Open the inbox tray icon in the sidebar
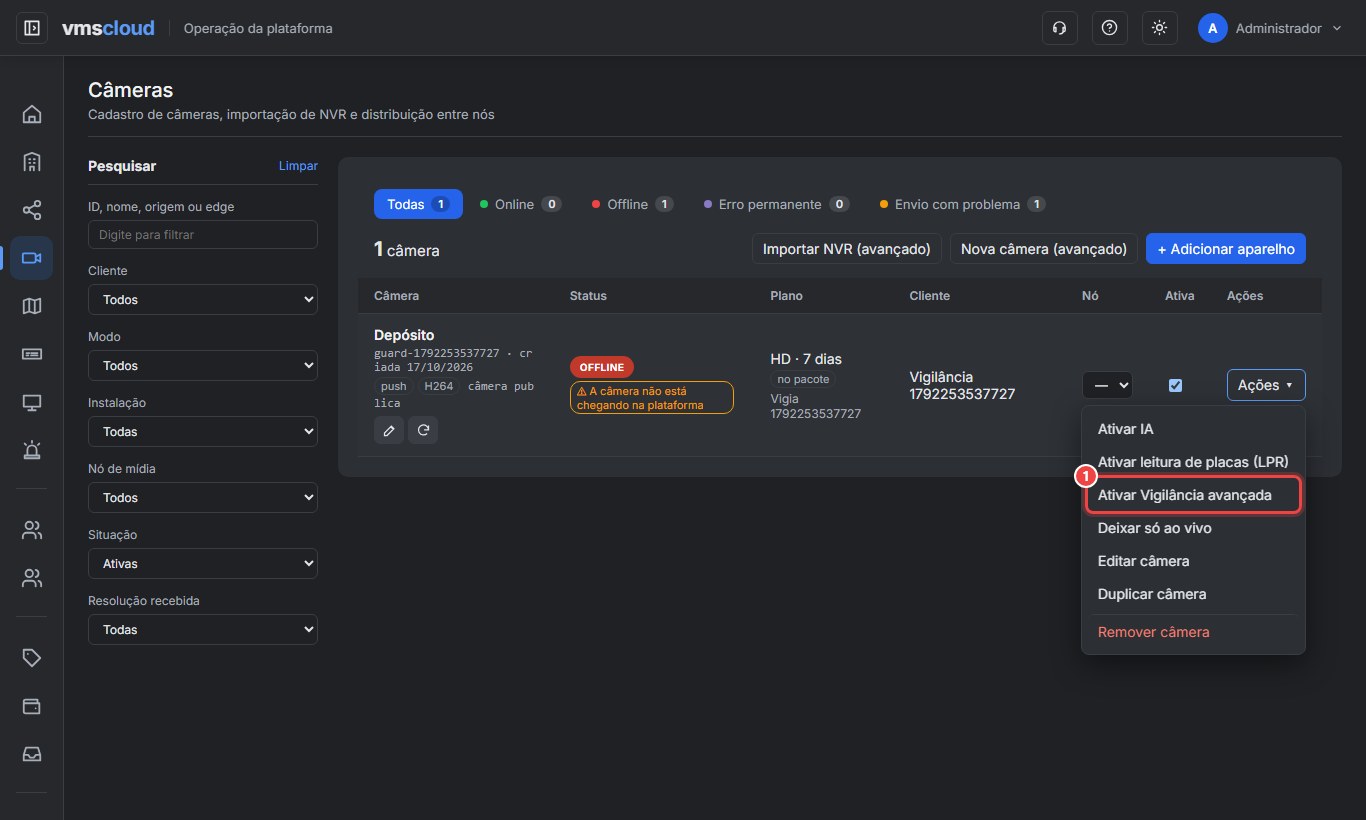This screenshot has width=1366, height=820. 32,754
